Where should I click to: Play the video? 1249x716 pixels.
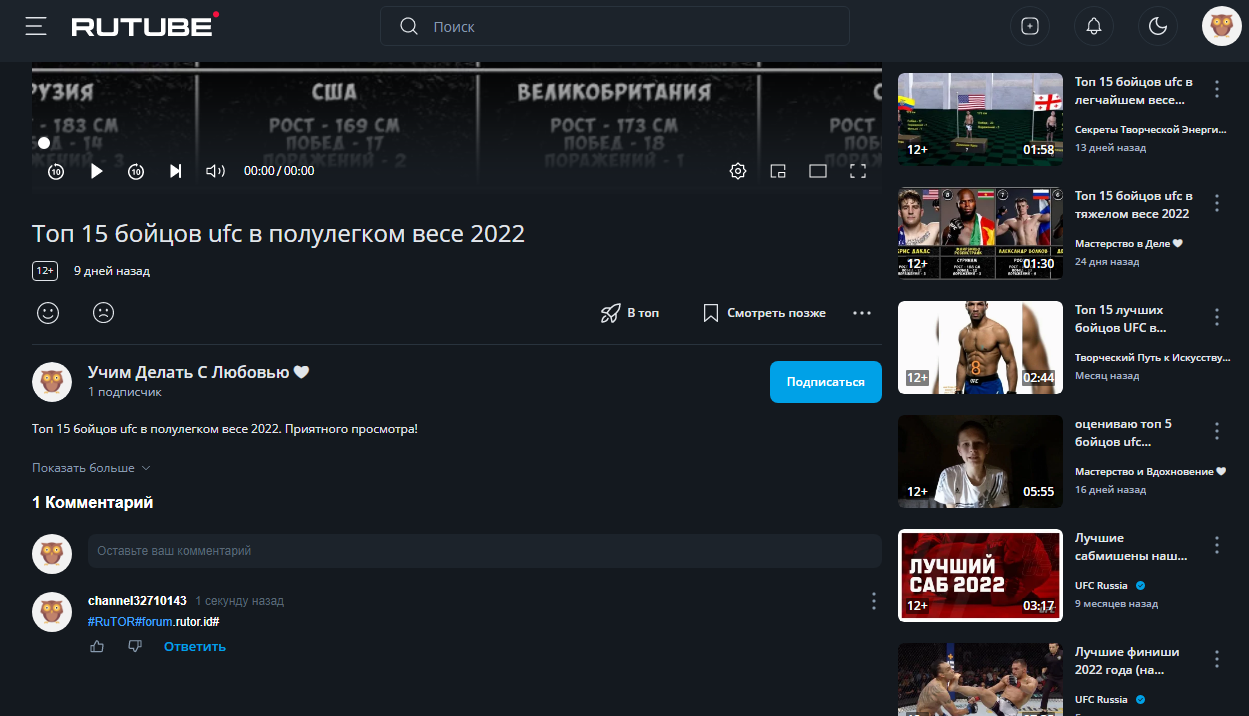pyautogui.click(x=97, y=171)
